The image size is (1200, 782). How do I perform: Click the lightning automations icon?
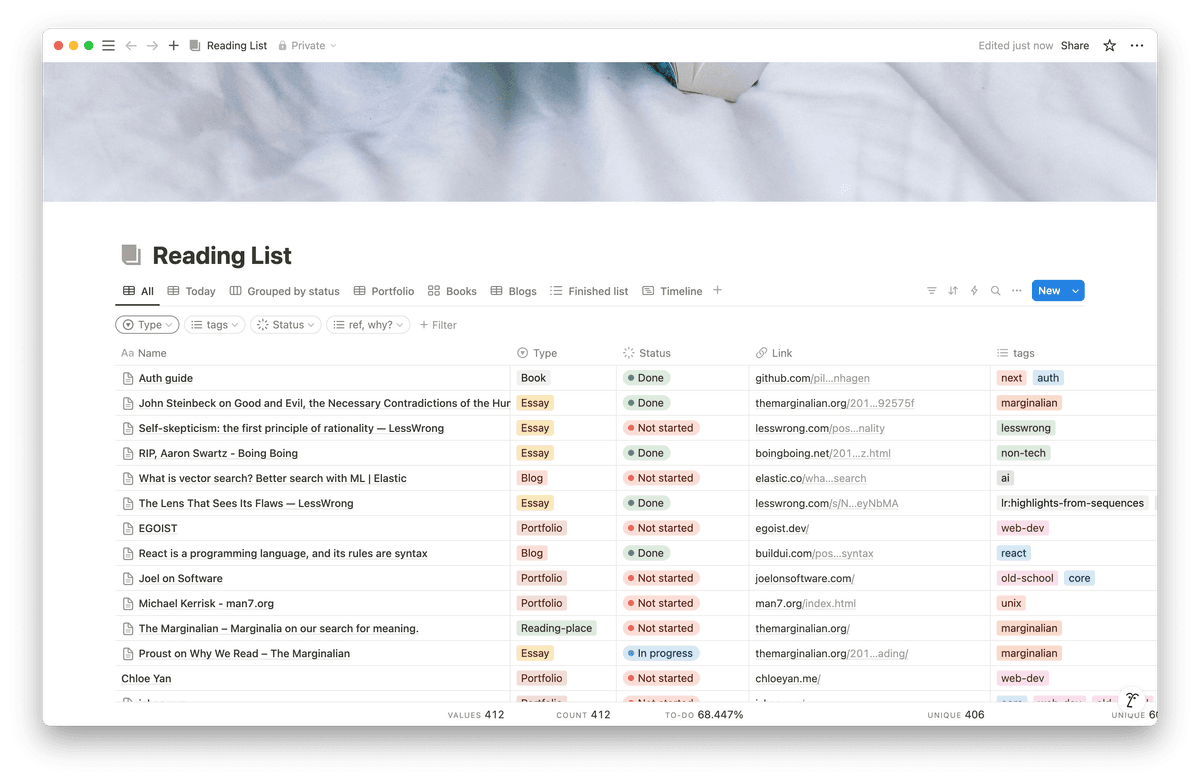(974, 291)
